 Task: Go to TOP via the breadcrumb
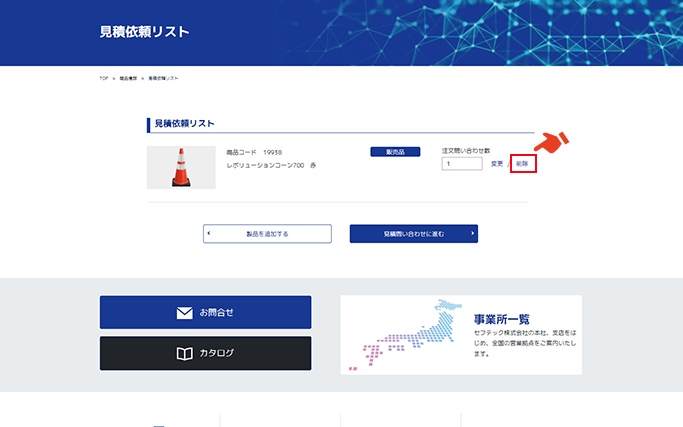[103, 78]
